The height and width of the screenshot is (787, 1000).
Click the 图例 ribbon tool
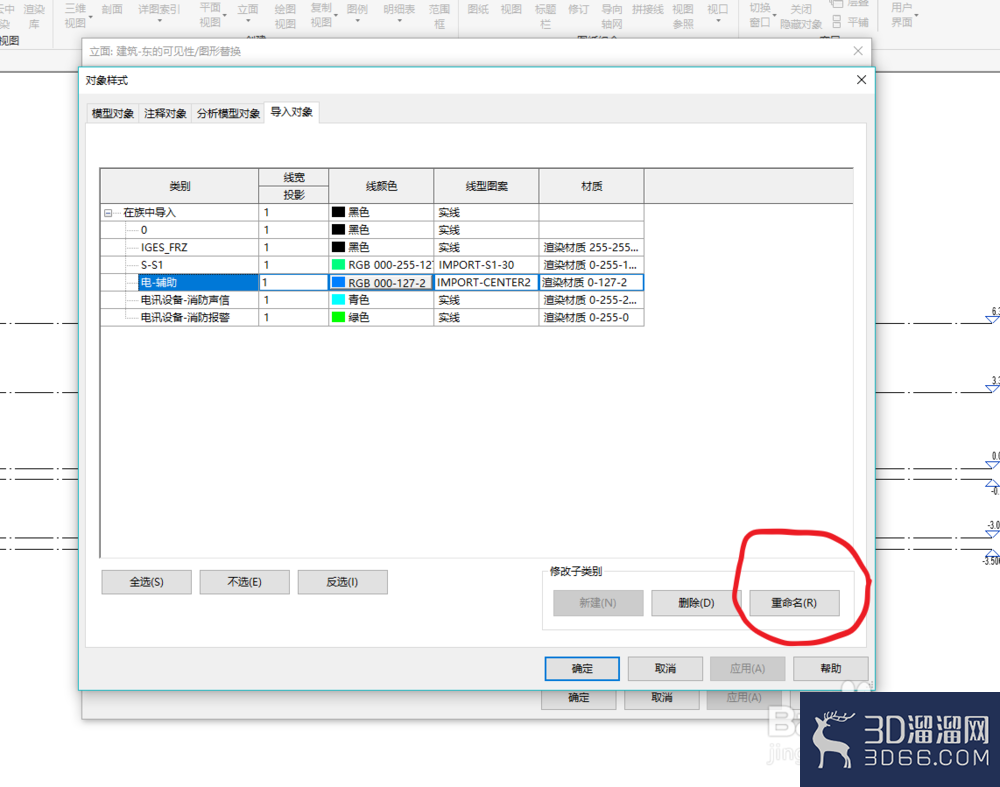pyautogui.click(x=357, y=13)
